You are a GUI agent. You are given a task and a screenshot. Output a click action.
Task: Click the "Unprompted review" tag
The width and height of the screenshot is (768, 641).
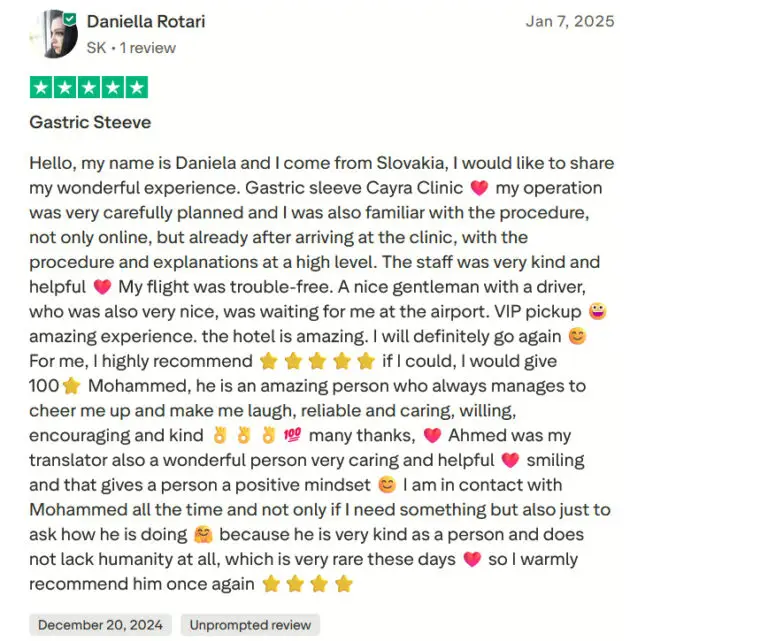[251, 625]
